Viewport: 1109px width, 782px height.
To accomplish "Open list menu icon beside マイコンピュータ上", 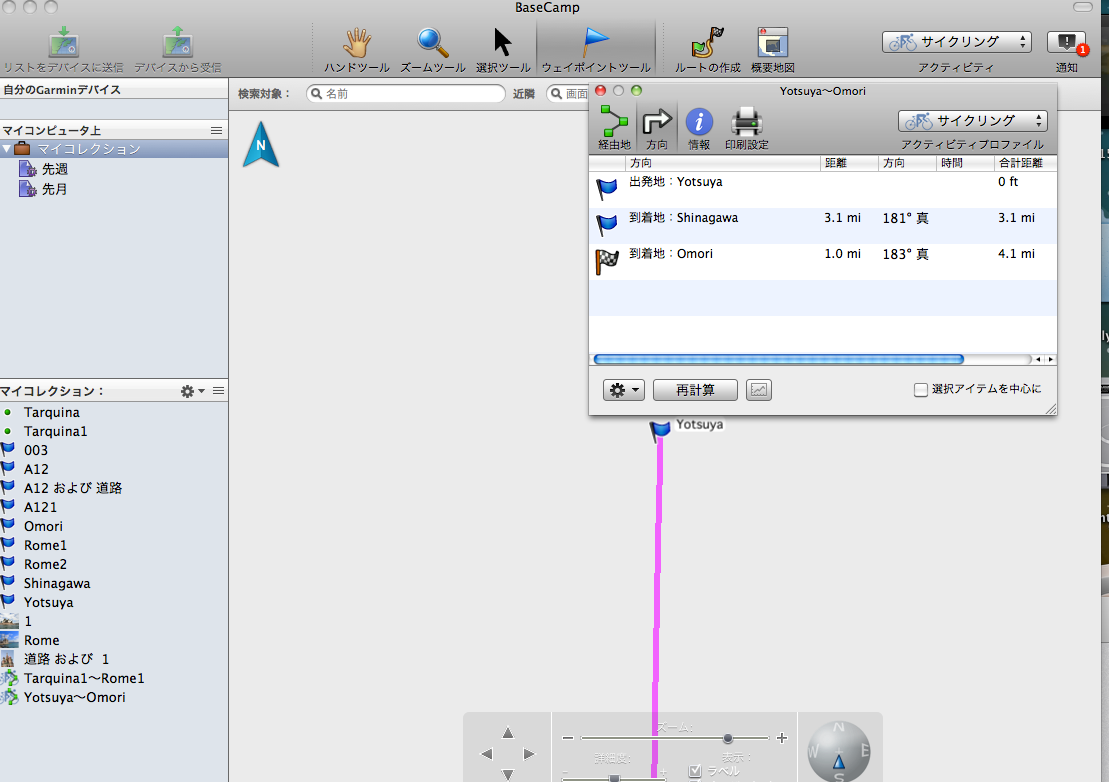I will 216,130.
